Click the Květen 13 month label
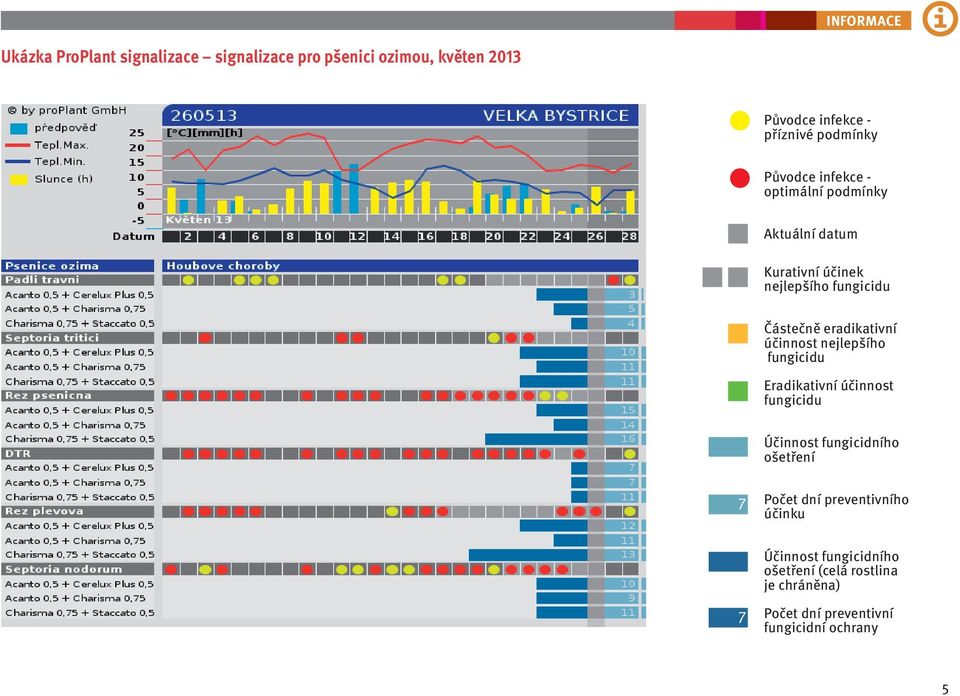960x696 pixels. click(x=198, y=219)
